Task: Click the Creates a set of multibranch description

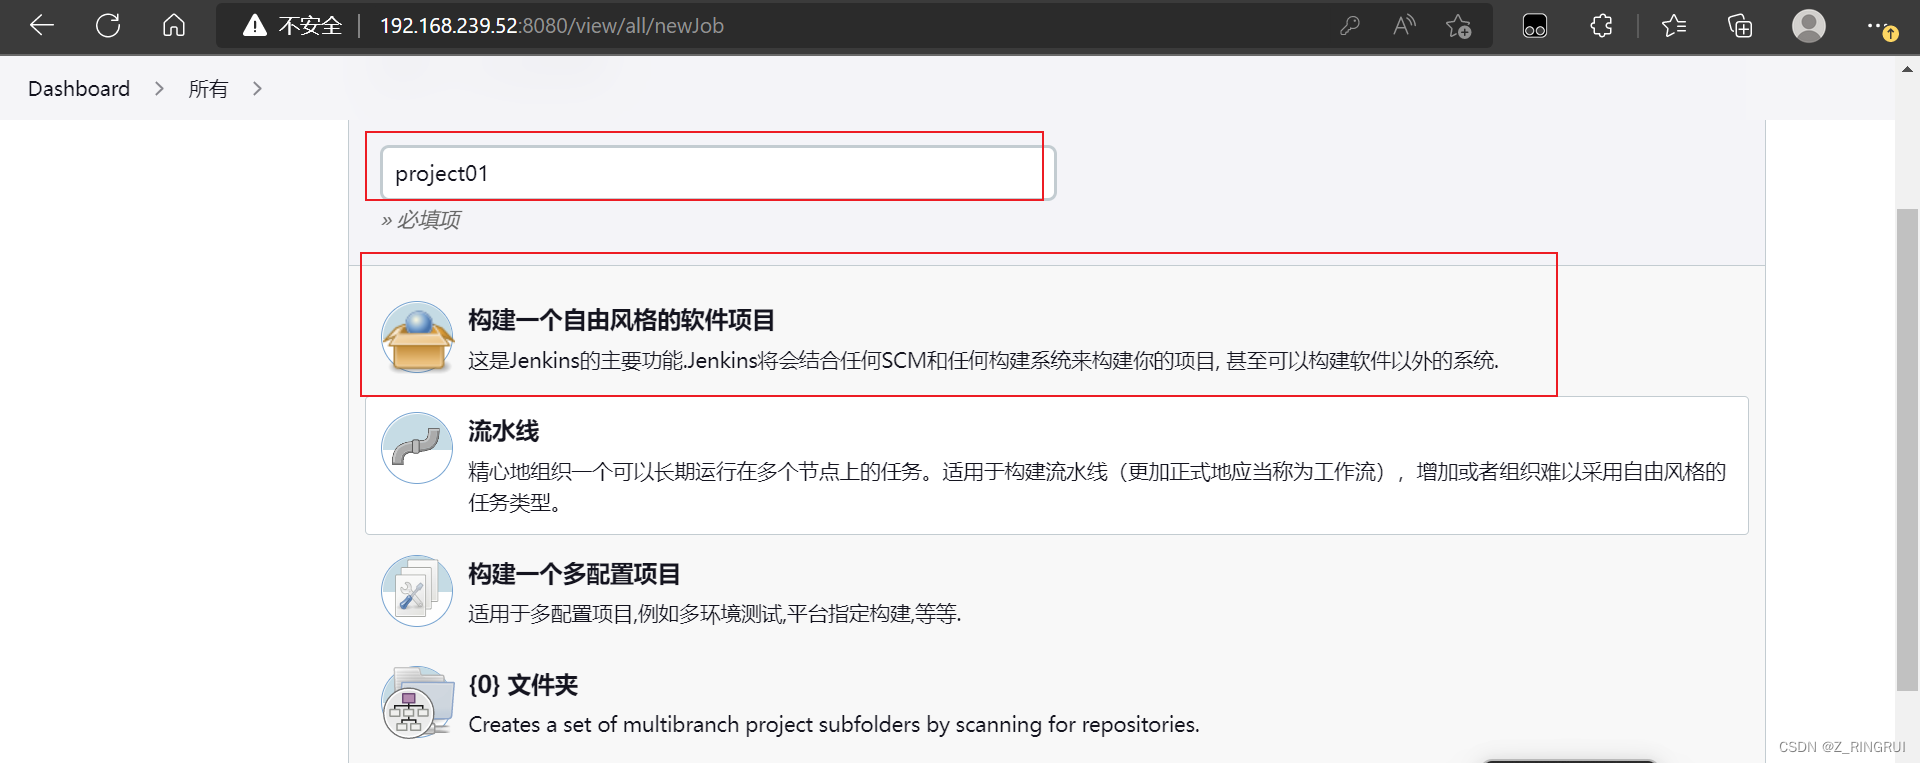Action: click(x=834, y=725)
